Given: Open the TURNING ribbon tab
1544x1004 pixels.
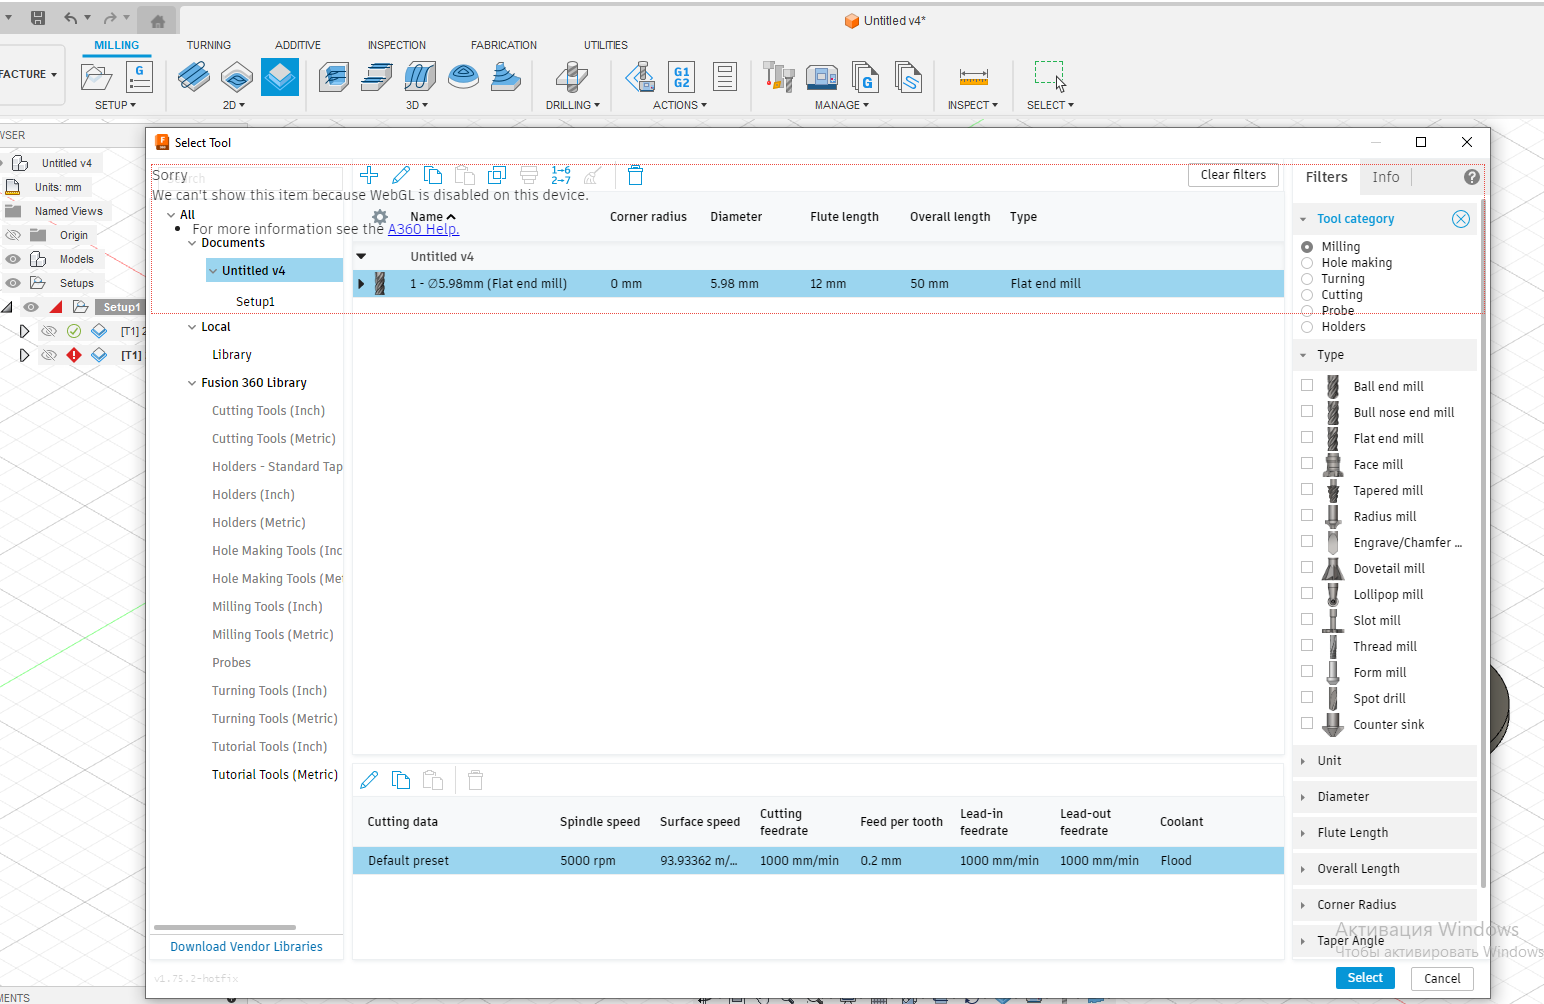Looking at the screenshot, I should point(208,45).
